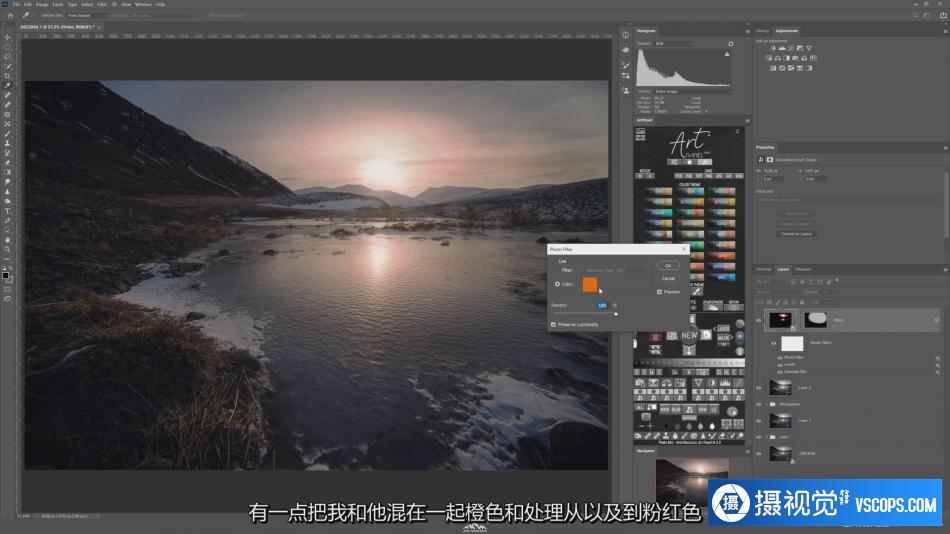This screenshot has height=534, width=950.
Task: Close the Photo Filter dialog
Action: pos(684,249)
